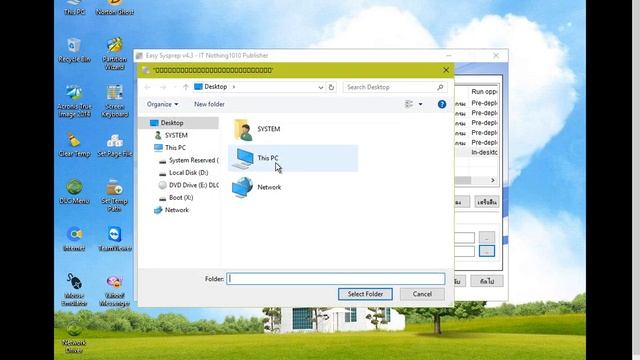
Task: Click the search magnifier icon
Action: pyautogui.click(x=440, y=87)
